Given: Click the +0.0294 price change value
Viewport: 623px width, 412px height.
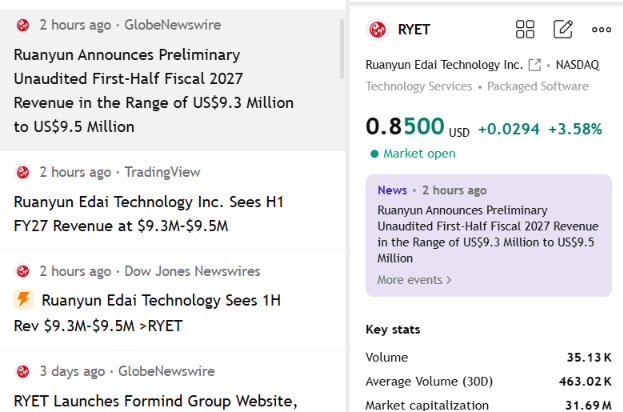Looking at the screenshot, I should 509,129.
